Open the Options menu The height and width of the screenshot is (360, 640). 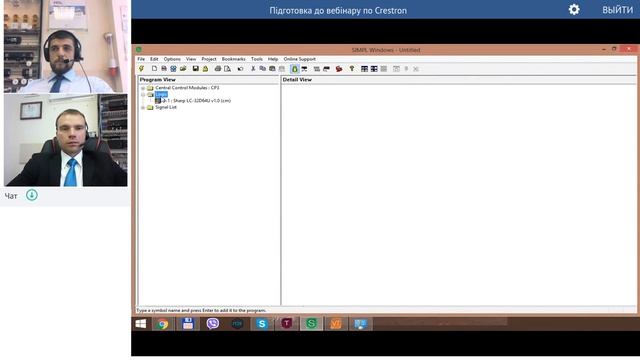pos(172,59)
